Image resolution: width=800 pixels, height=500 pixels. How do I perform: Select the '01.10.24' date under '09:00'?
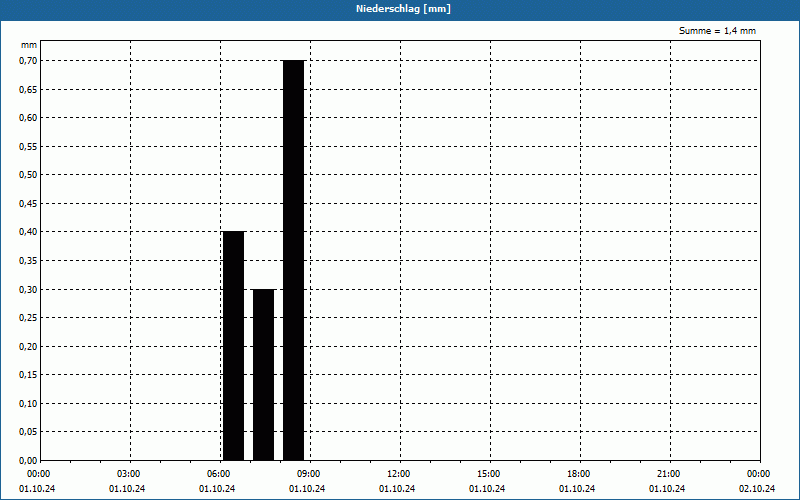pos(307,489)
